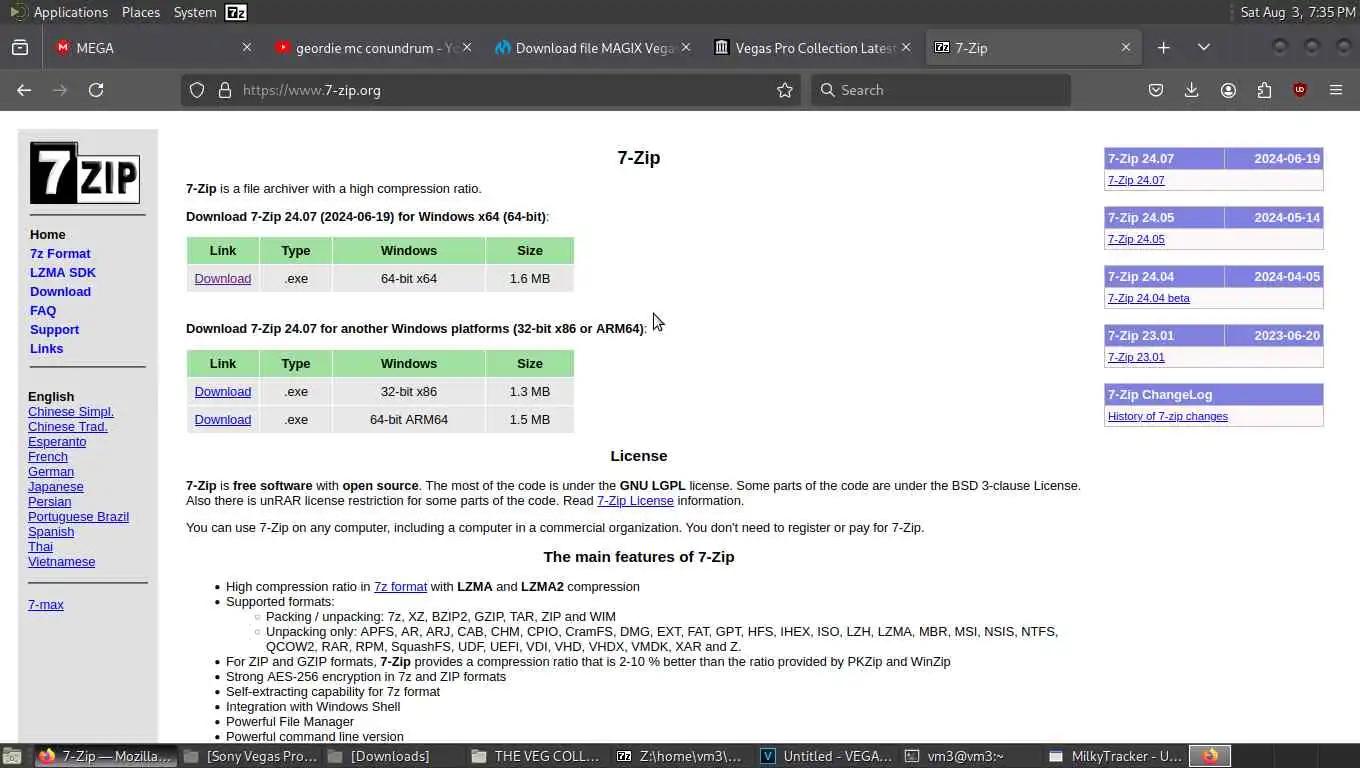Close the geordie mc conundrum tab
This screenshot has height=768, width=1360.
(467, 47)
